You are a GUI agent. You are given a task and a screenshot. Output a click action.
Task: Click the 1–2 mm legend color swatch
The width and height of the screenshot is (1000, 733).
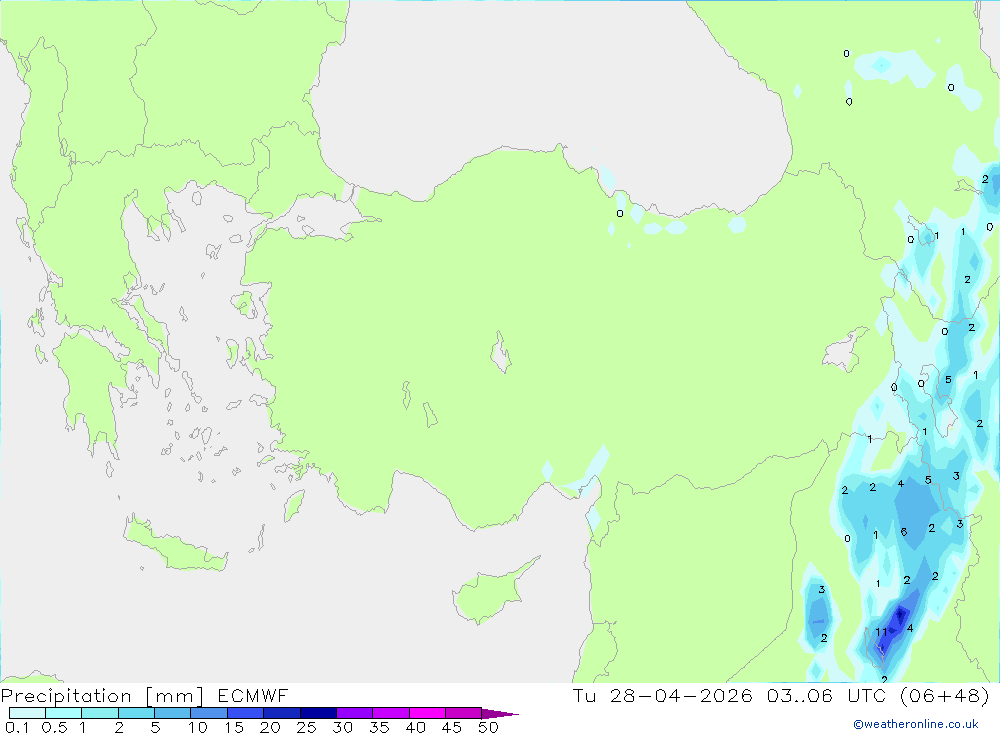(100, 713)
